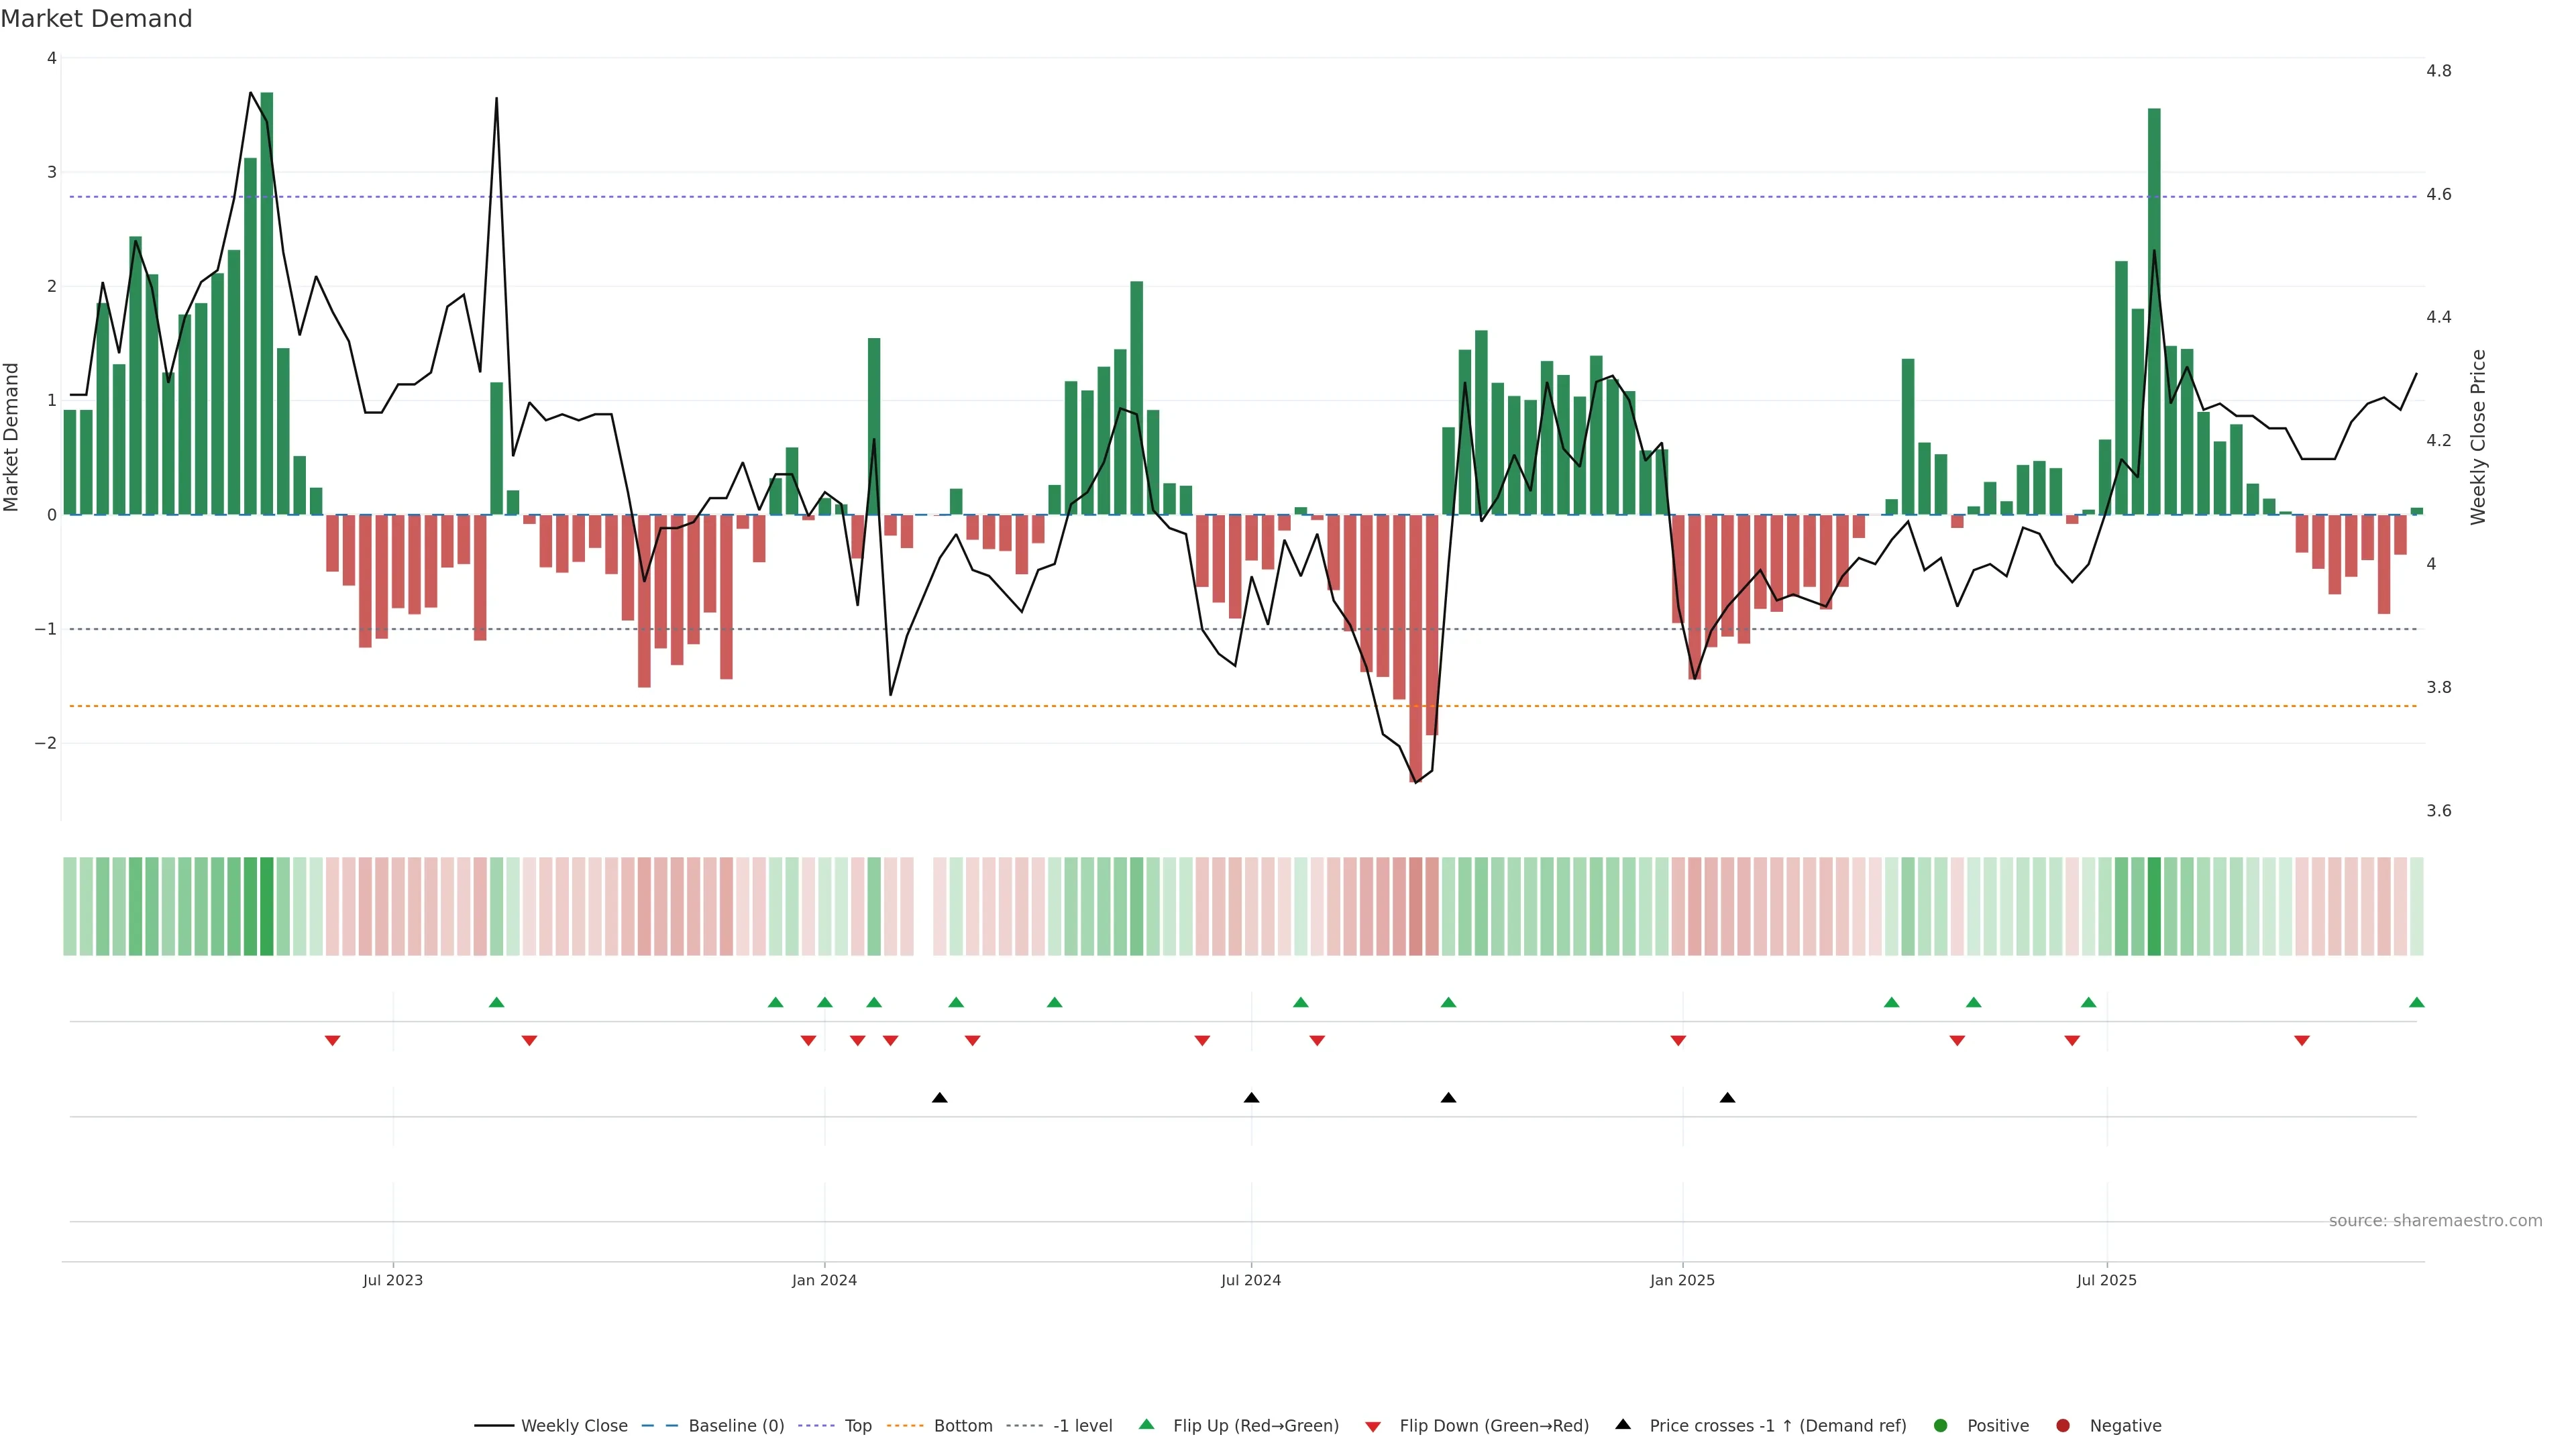
Task: Click the source: sharemaestro.com text
Action: 2435,1220
